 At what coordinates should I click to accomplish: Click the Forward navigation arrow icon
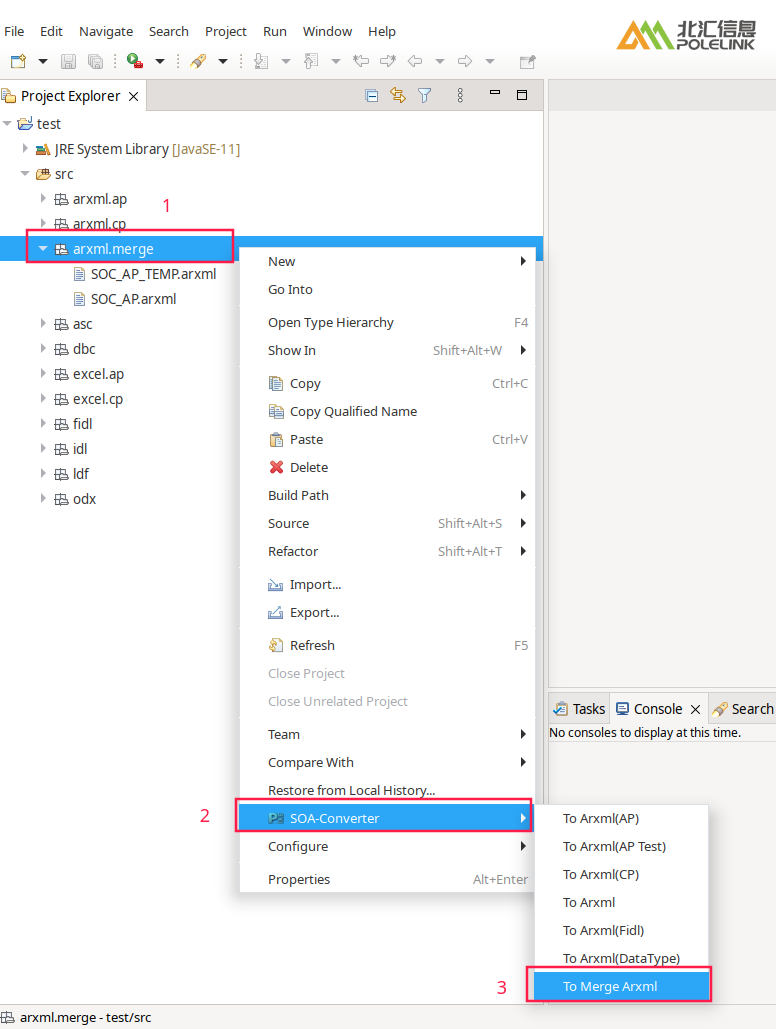click(x=465, y=62)
